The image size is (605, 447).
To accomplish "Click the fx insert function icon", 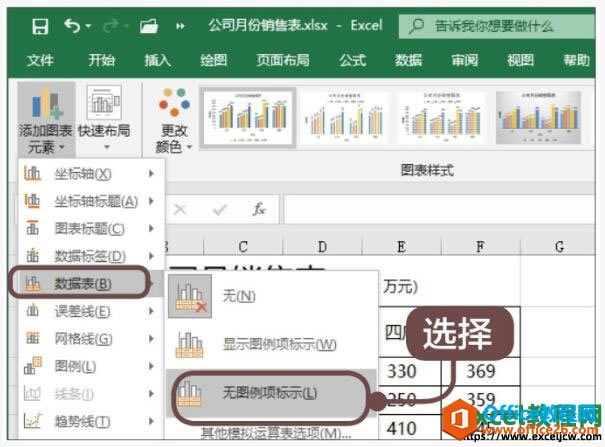I will point(259,209).
